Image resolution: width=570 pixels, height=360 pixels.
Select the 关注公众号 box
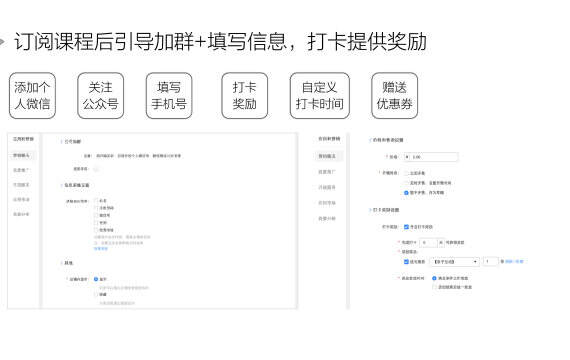point(101,96)
